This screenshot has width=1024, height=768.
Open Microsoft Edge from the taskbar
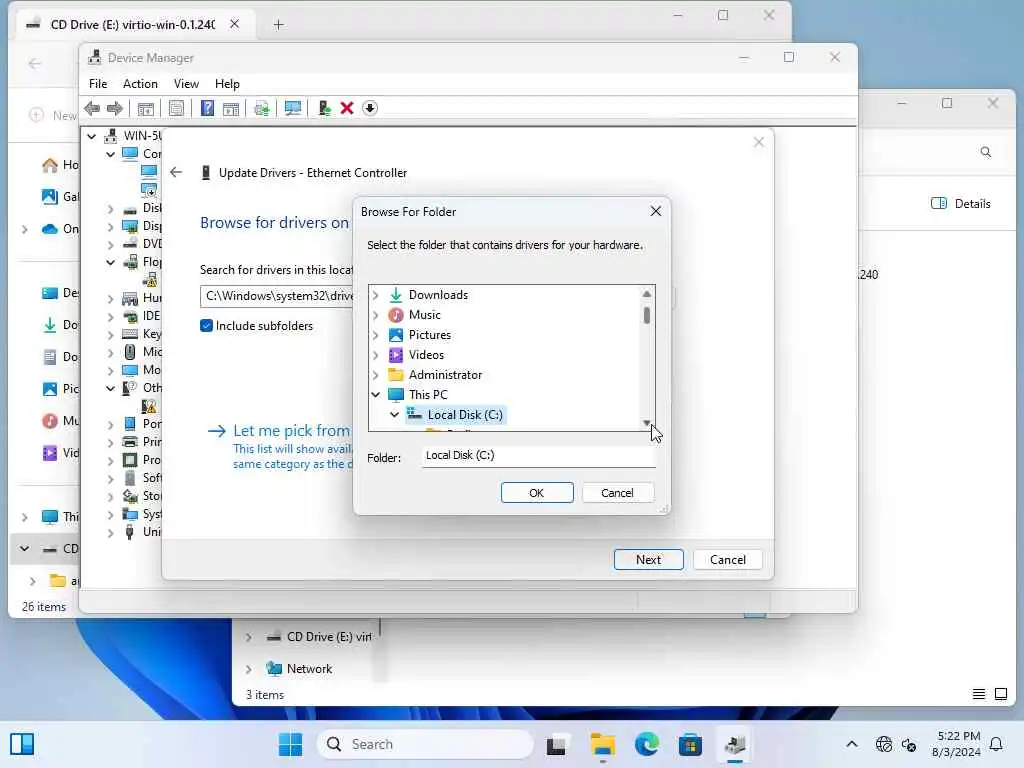point(647,744)
